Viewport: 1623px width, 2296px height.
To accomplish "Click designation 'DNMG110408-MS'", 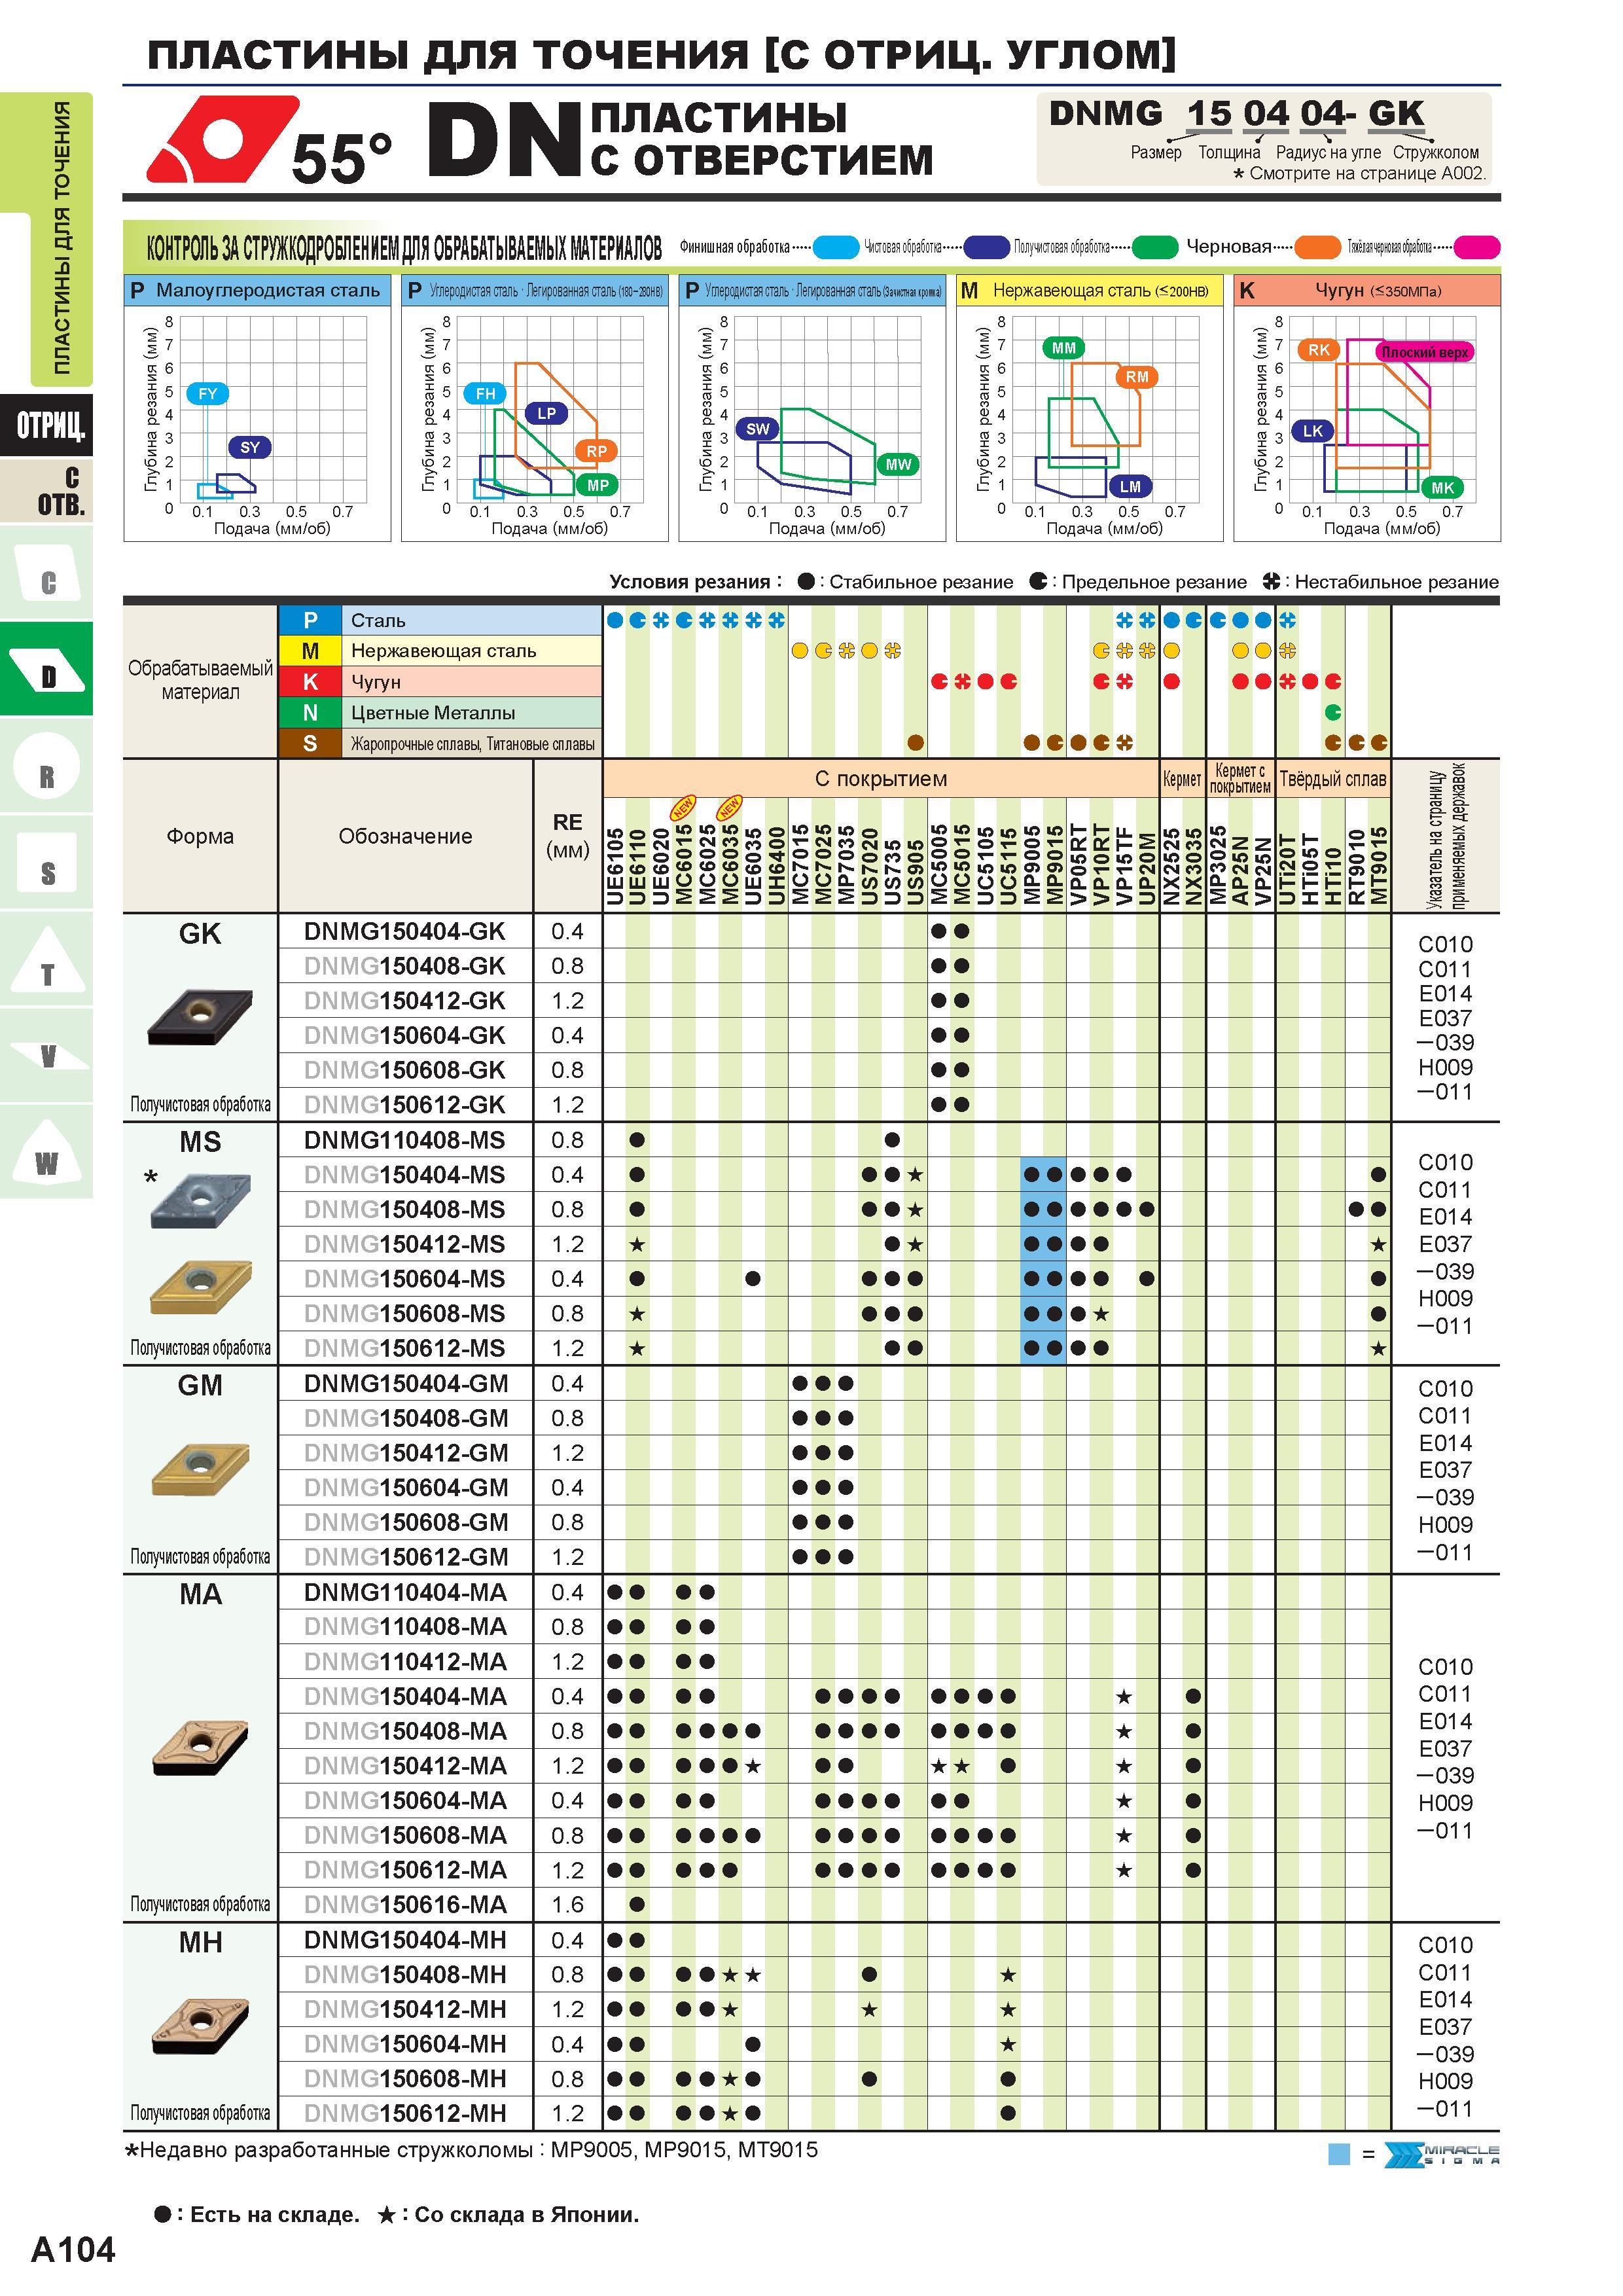I will click(405, 1140).
